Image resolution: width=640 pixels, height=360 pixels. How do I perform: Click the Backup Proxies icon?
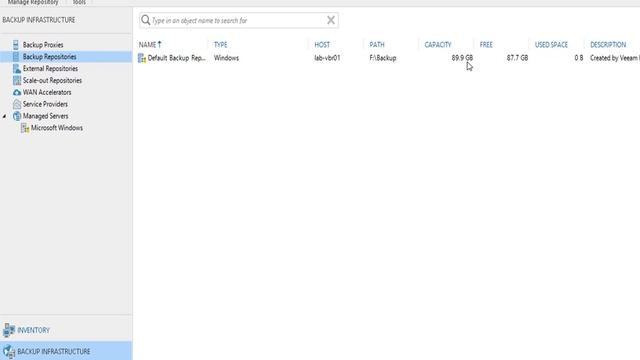pos(16,45)
